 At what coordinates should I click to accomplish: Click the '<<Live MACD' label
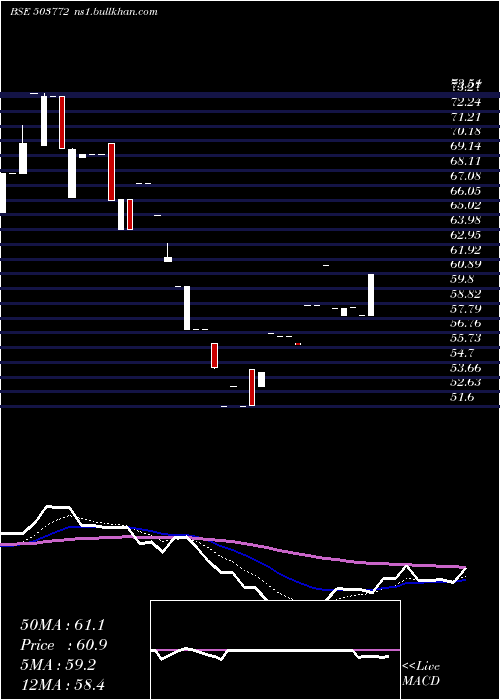(x=421, y=674)
